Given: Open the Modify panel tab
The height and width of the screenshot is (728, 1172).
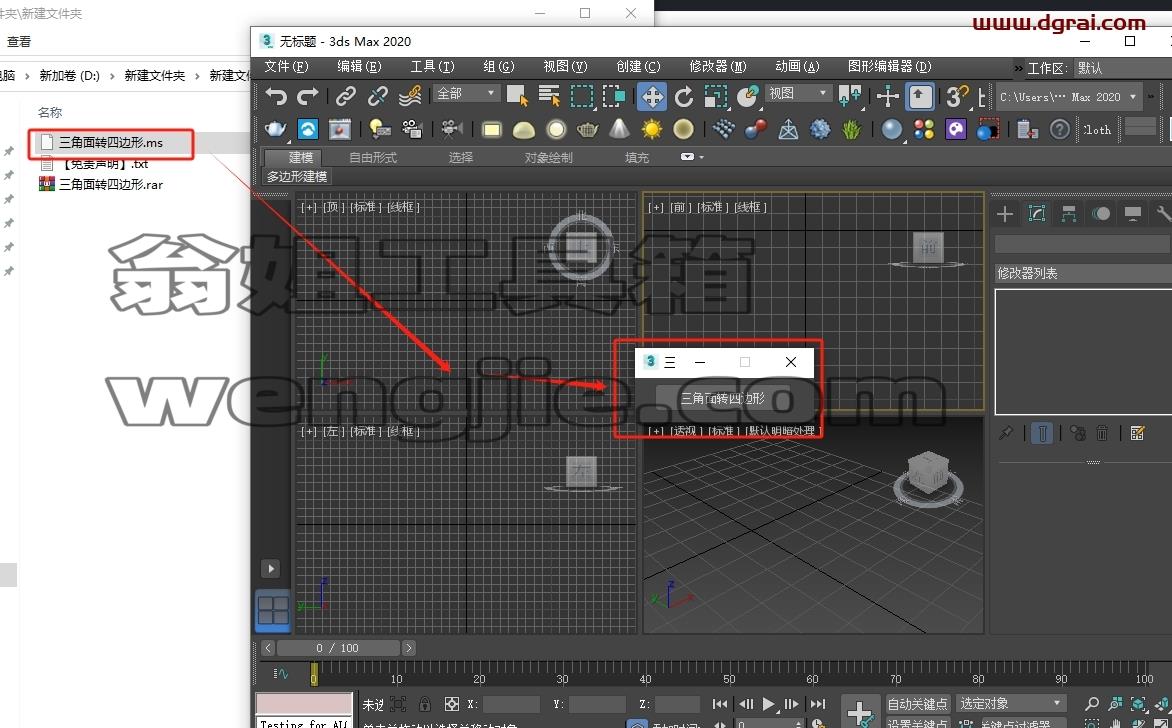Looking at the screenshot, I should (x=1037, y=215).
